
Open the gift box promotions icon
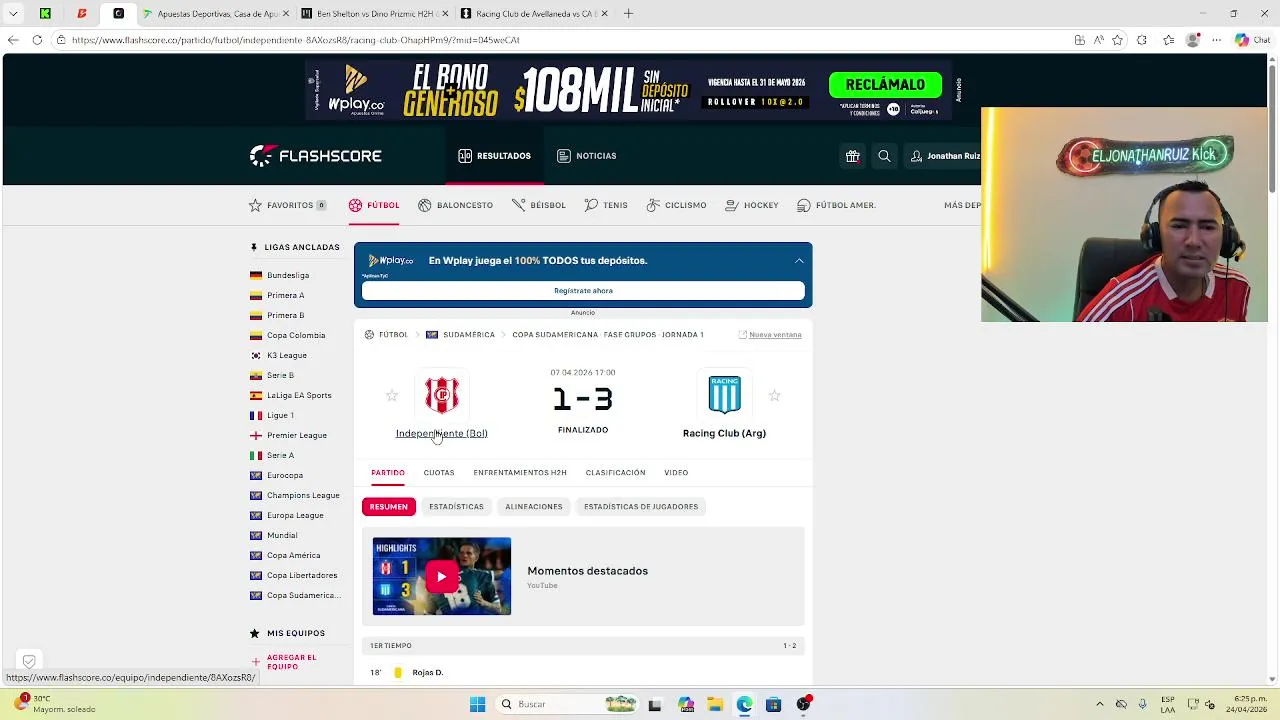[852, 156]
